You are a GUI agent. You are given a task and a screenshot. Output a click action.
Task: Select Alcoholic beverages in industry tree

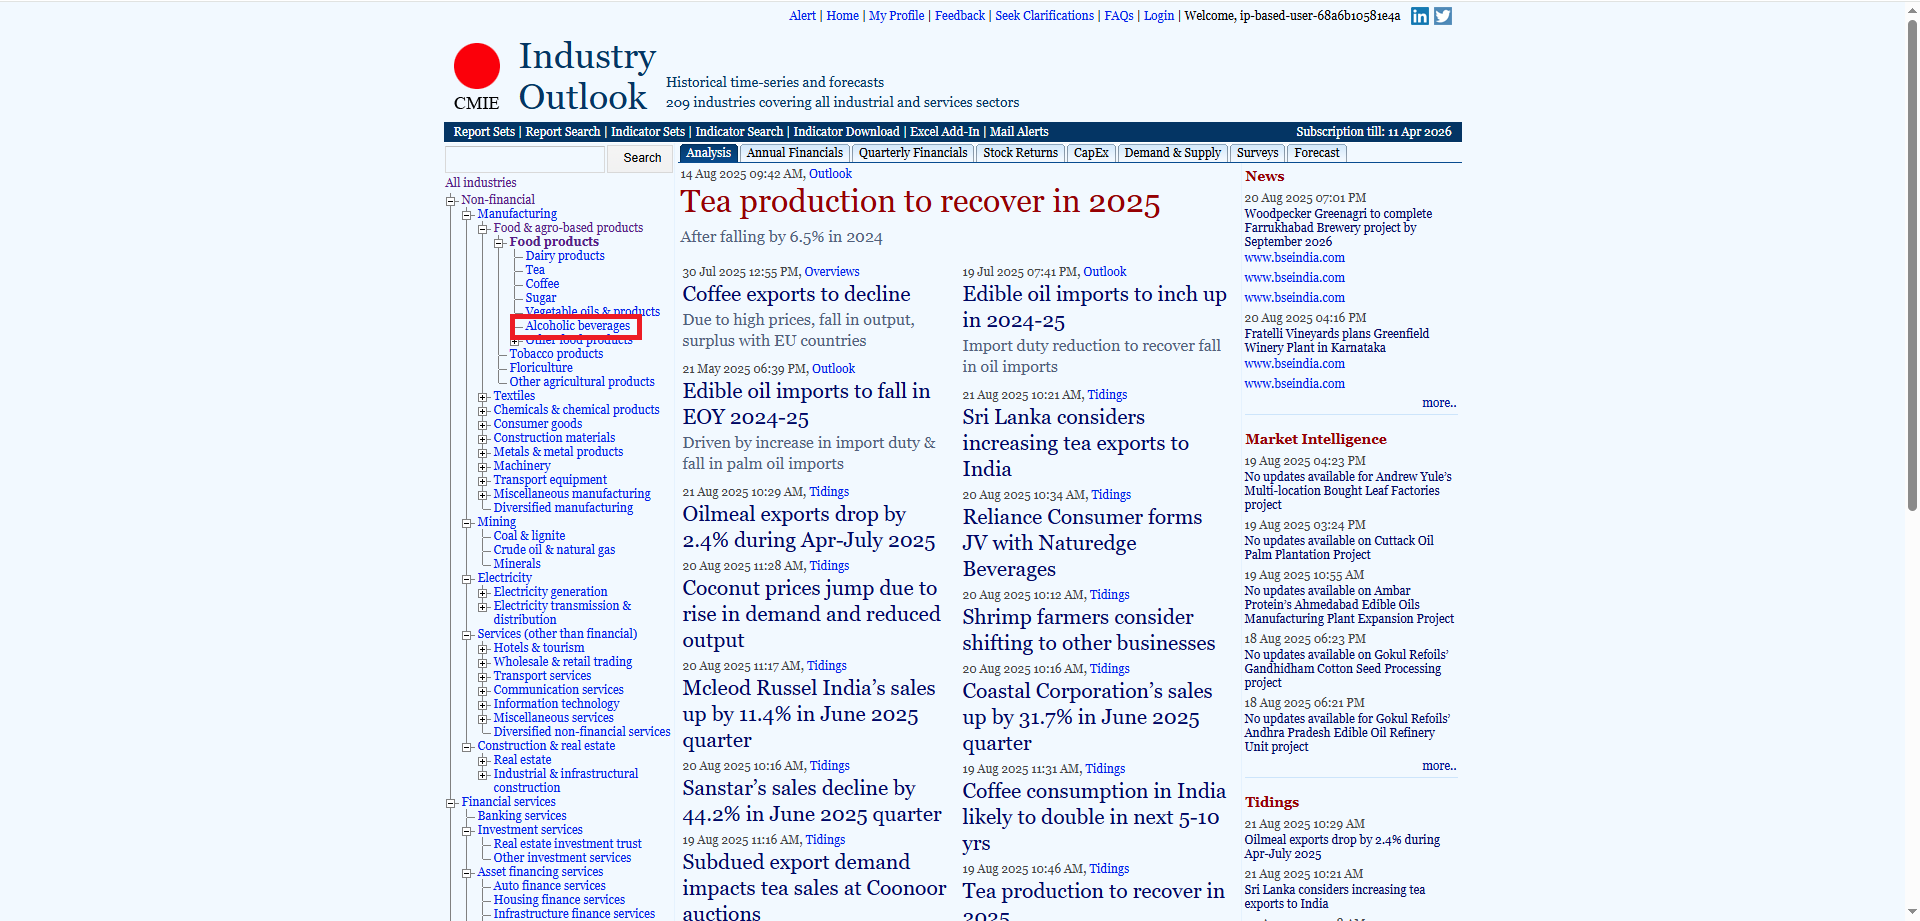(577, 326)
